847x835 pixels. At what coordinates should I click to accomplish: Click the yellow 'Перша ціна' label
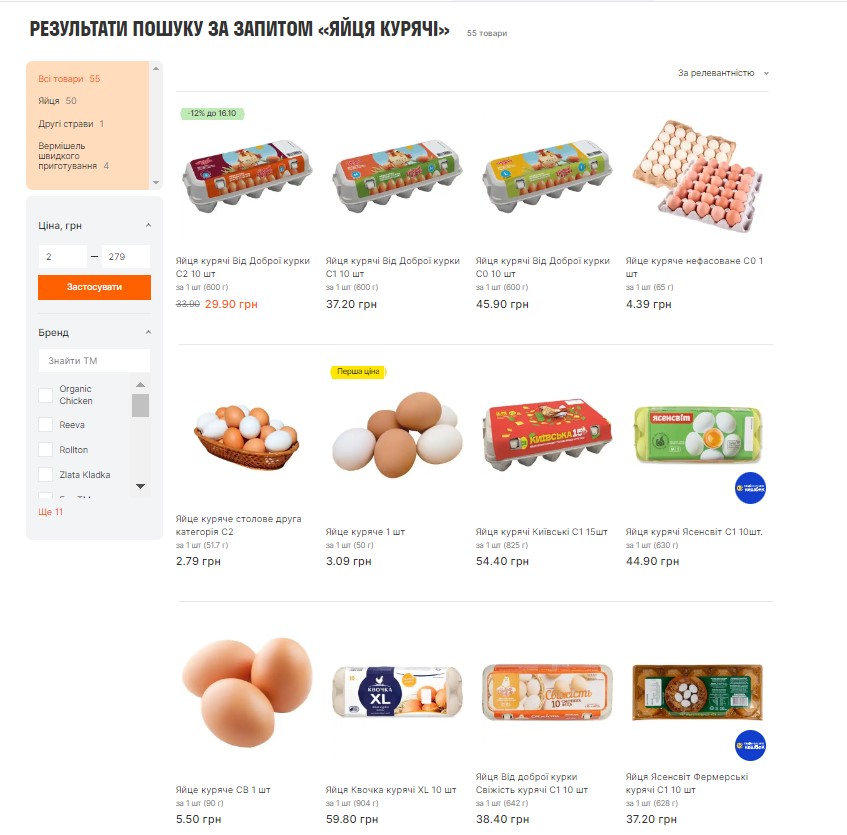[x=358, y=372]
